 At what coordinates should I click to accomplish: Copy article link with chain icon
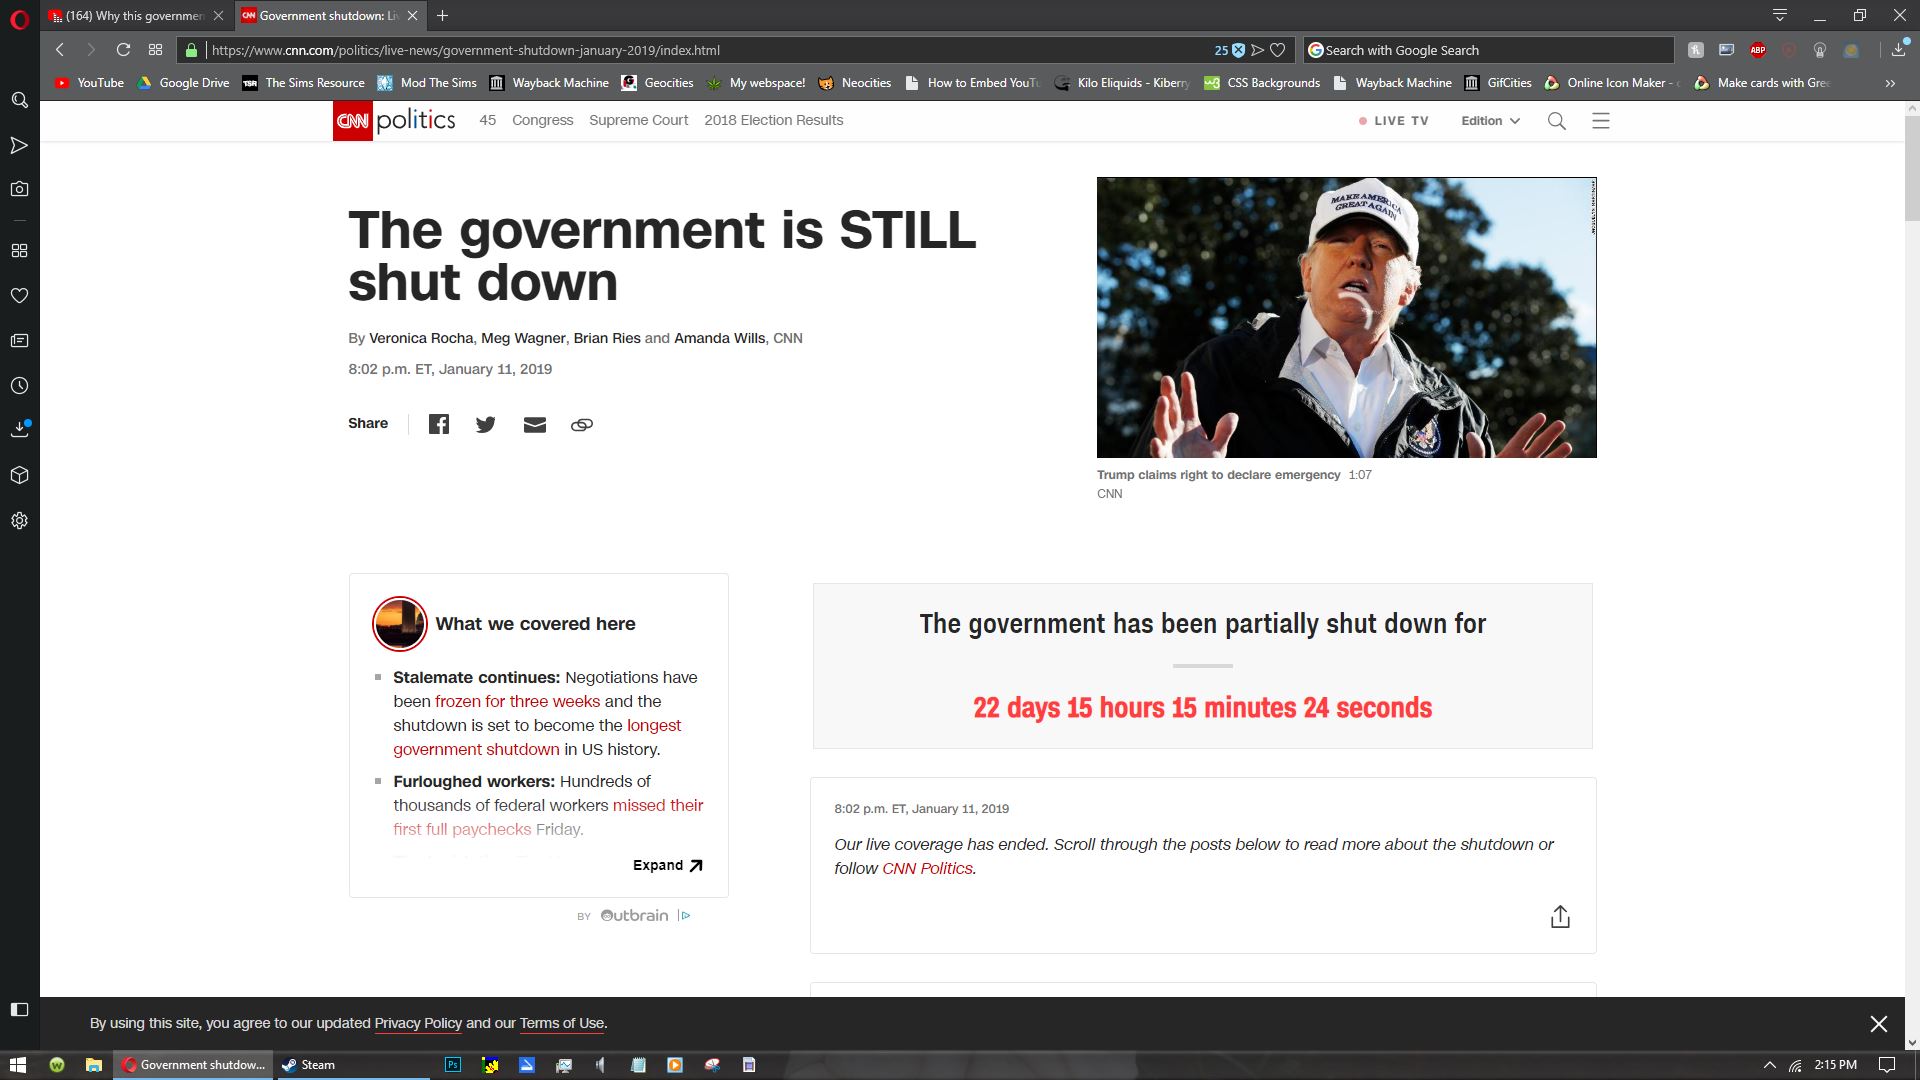582,424
